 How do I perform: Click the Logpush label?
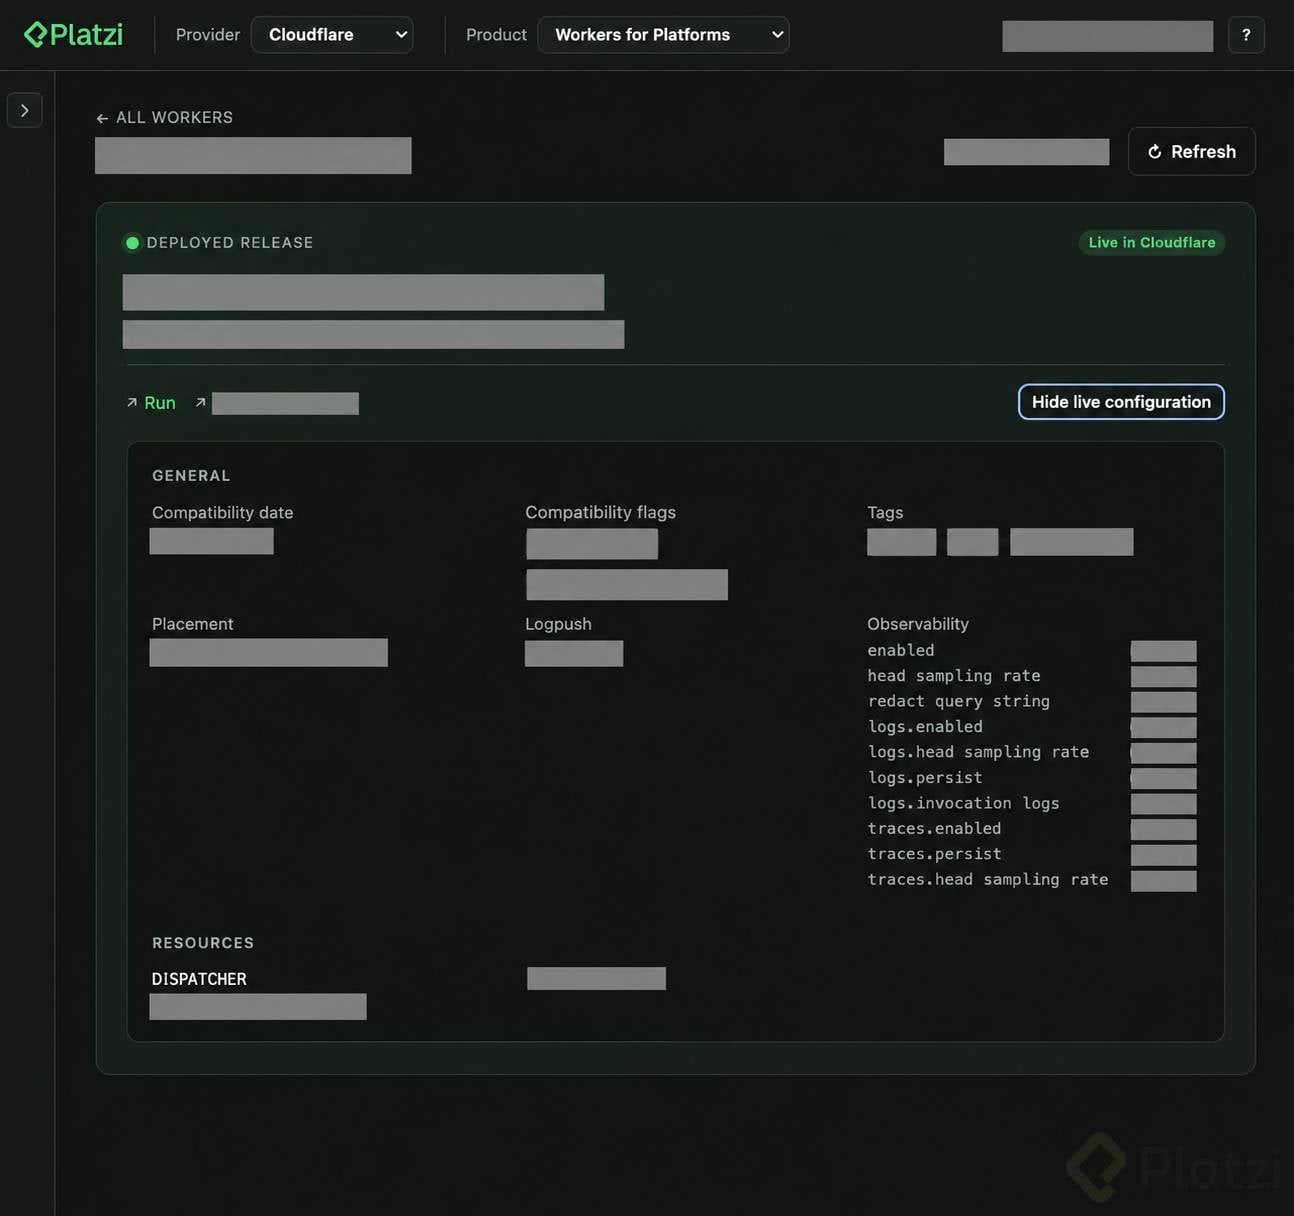pyautogui.click(x=558, y=624)
